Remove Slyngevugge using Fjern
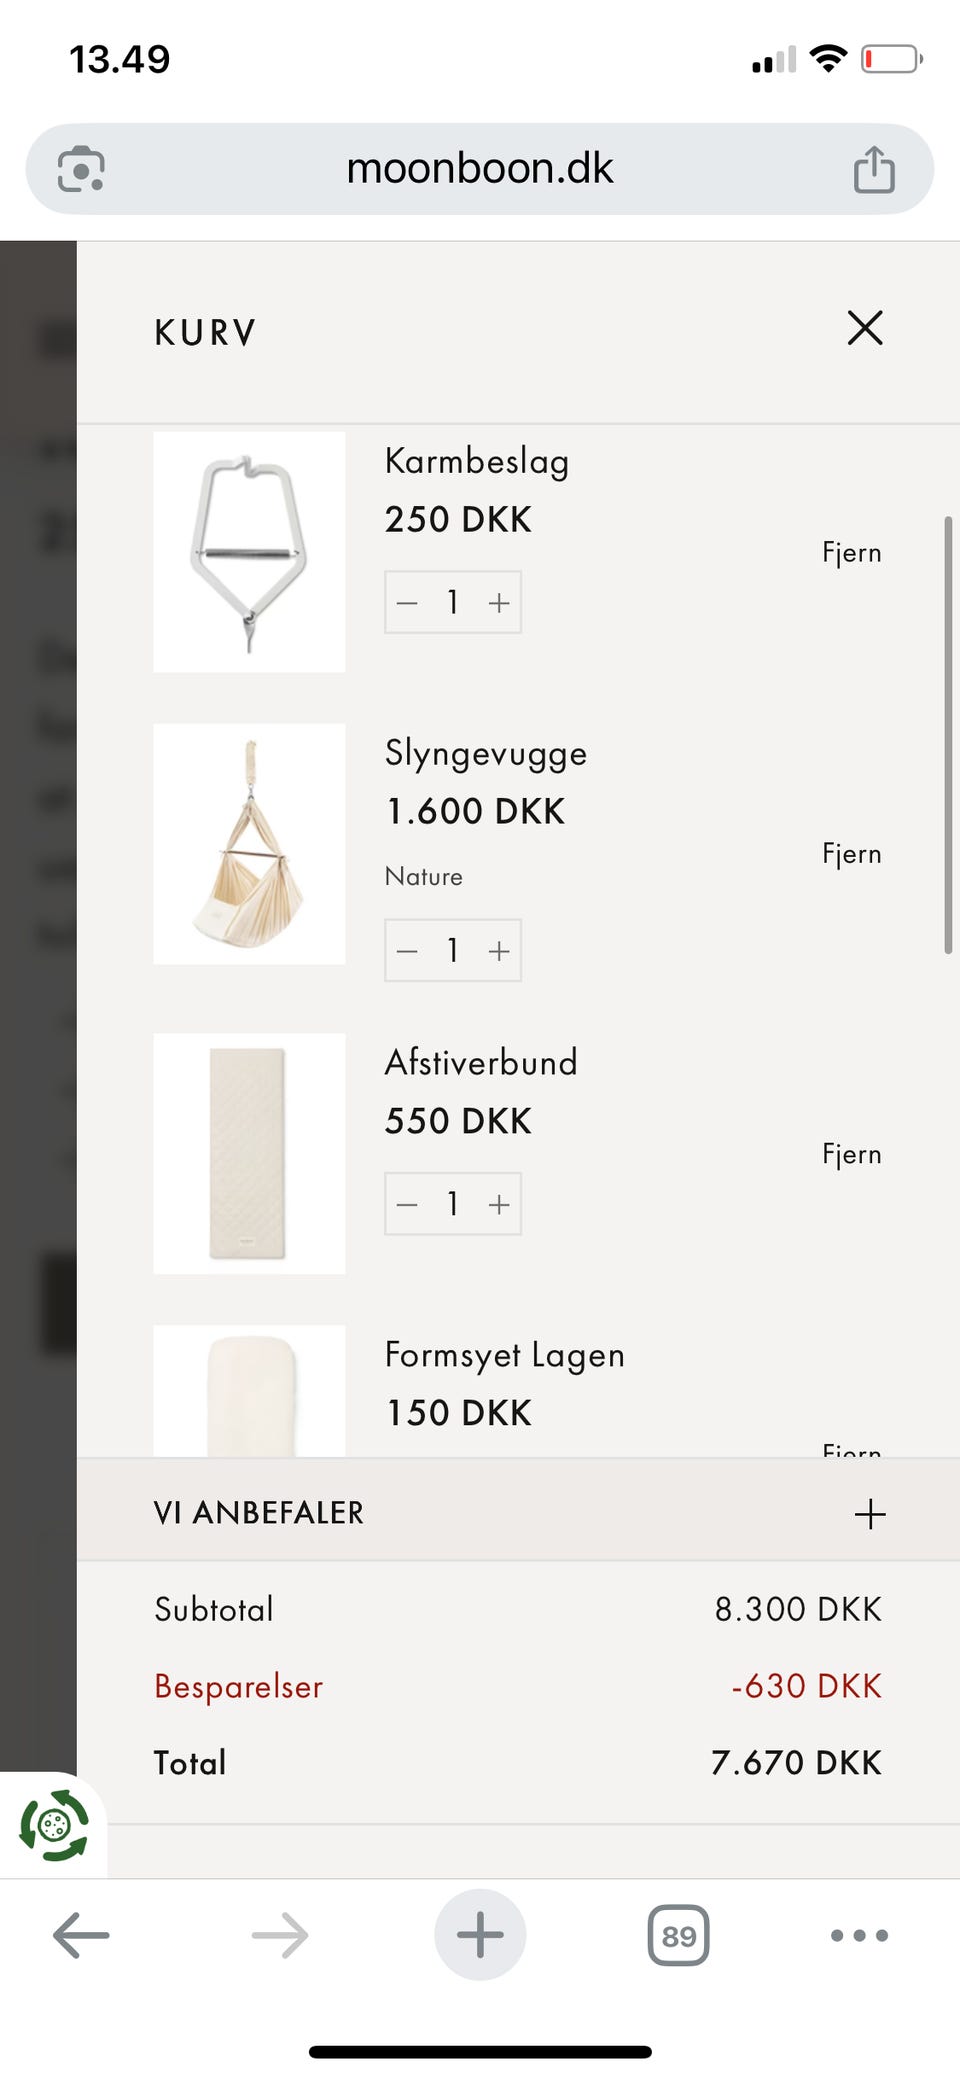 pyautogui.click(x=851, y=854)
